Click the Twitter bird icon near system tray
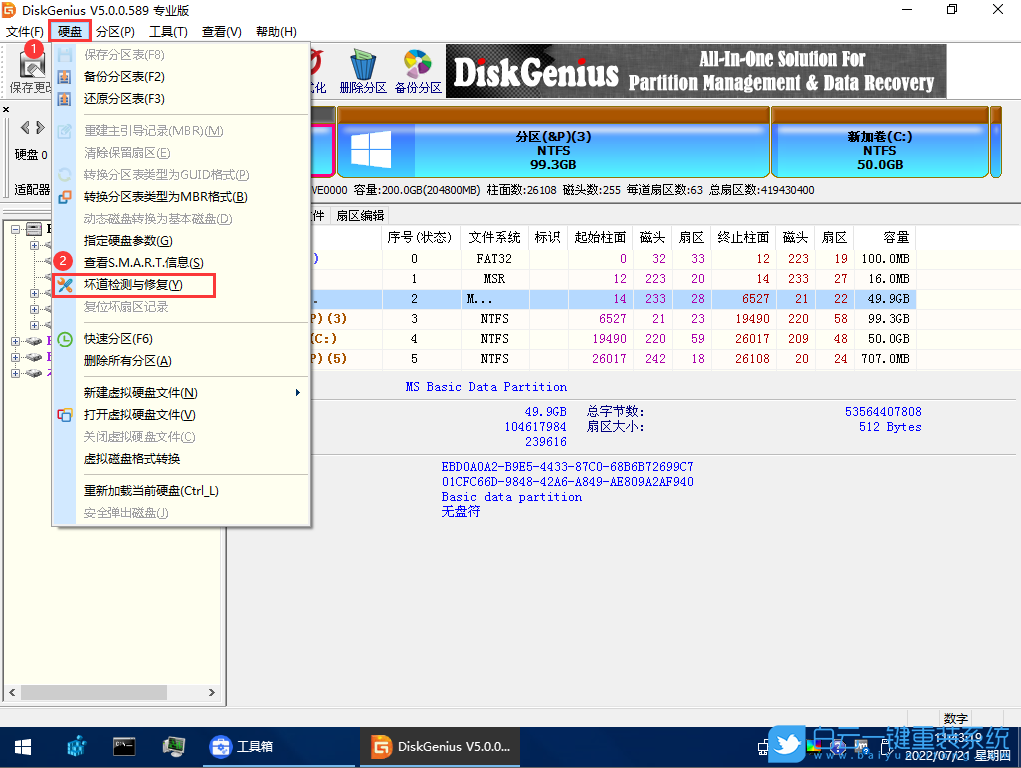This screenshot has width=1021, height=768. (x=787, y=744)
